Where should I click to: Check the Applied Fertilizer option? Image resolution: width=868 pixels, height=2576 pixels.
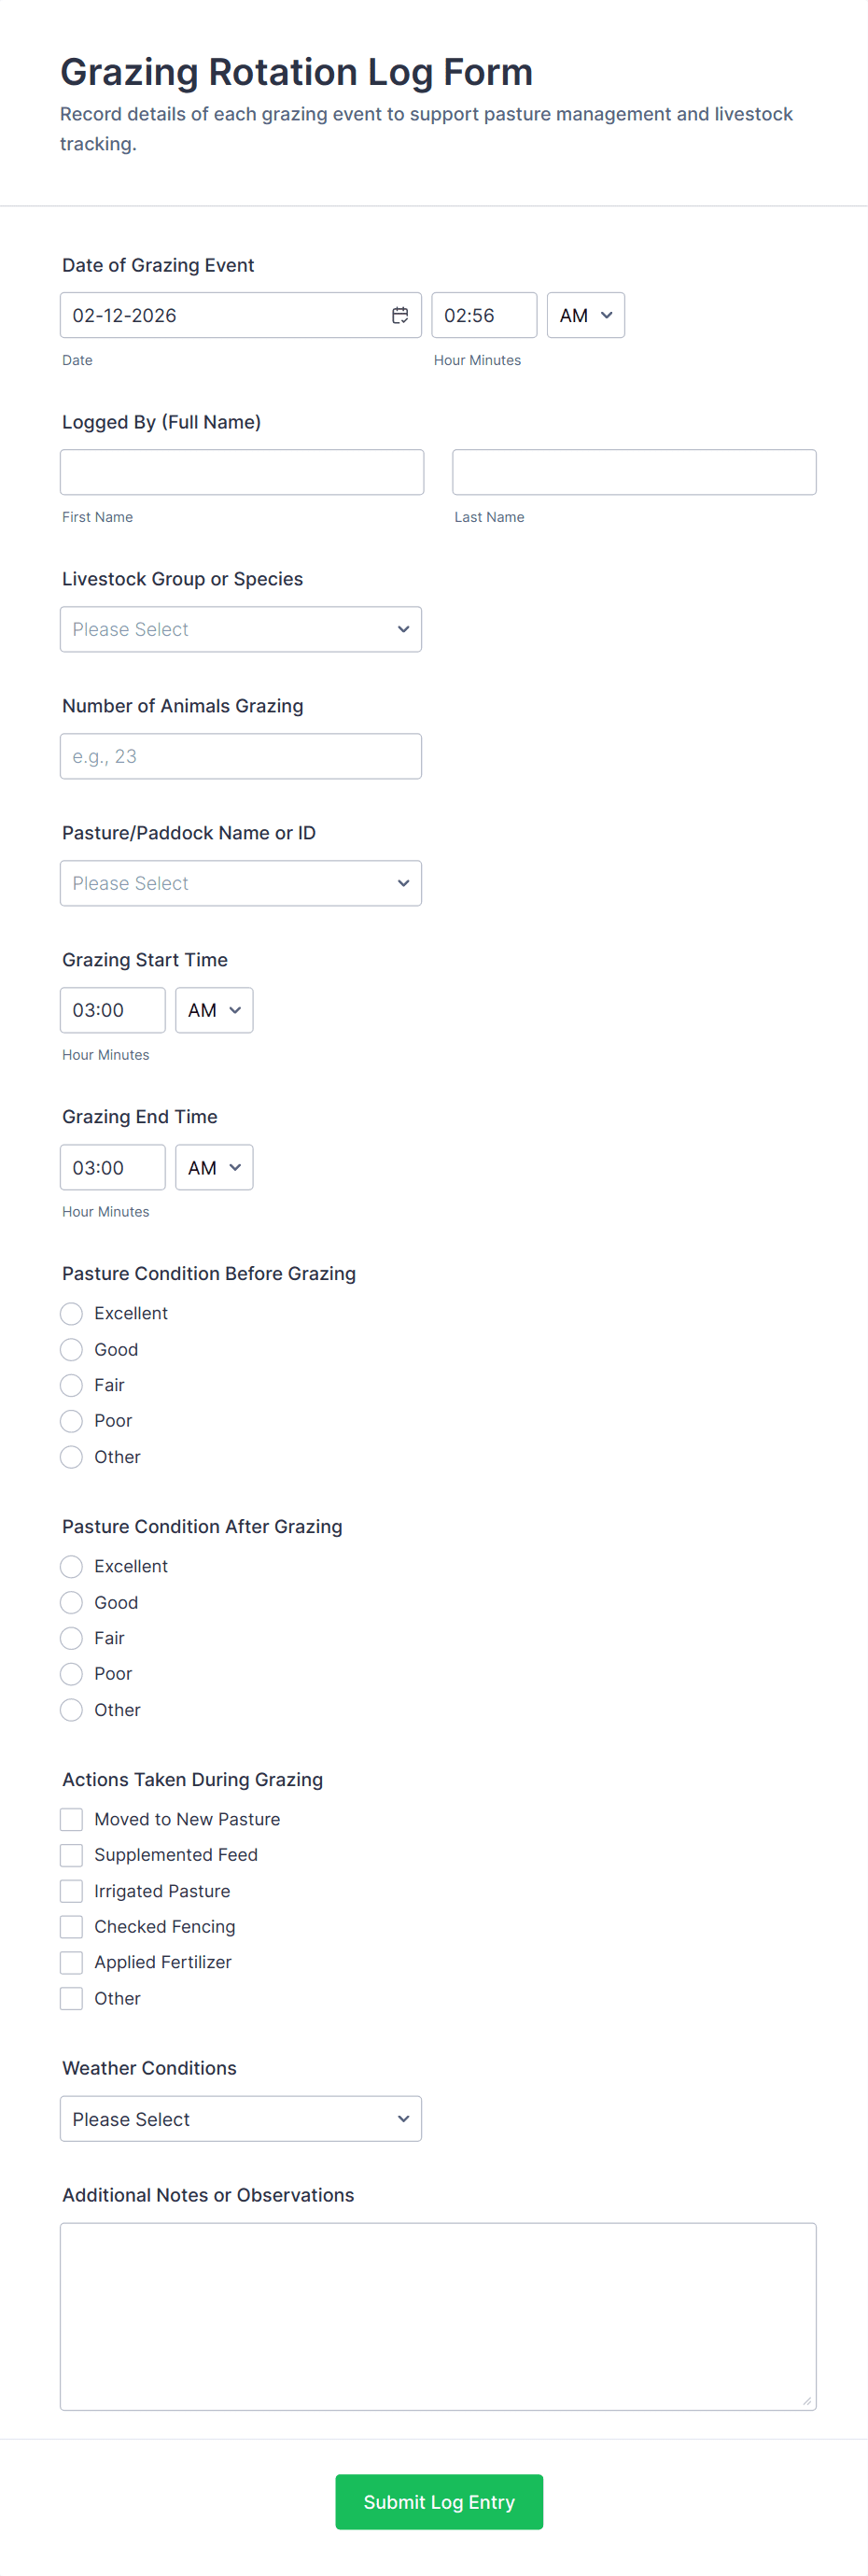pyautogui.click(x=71, y=1962)
